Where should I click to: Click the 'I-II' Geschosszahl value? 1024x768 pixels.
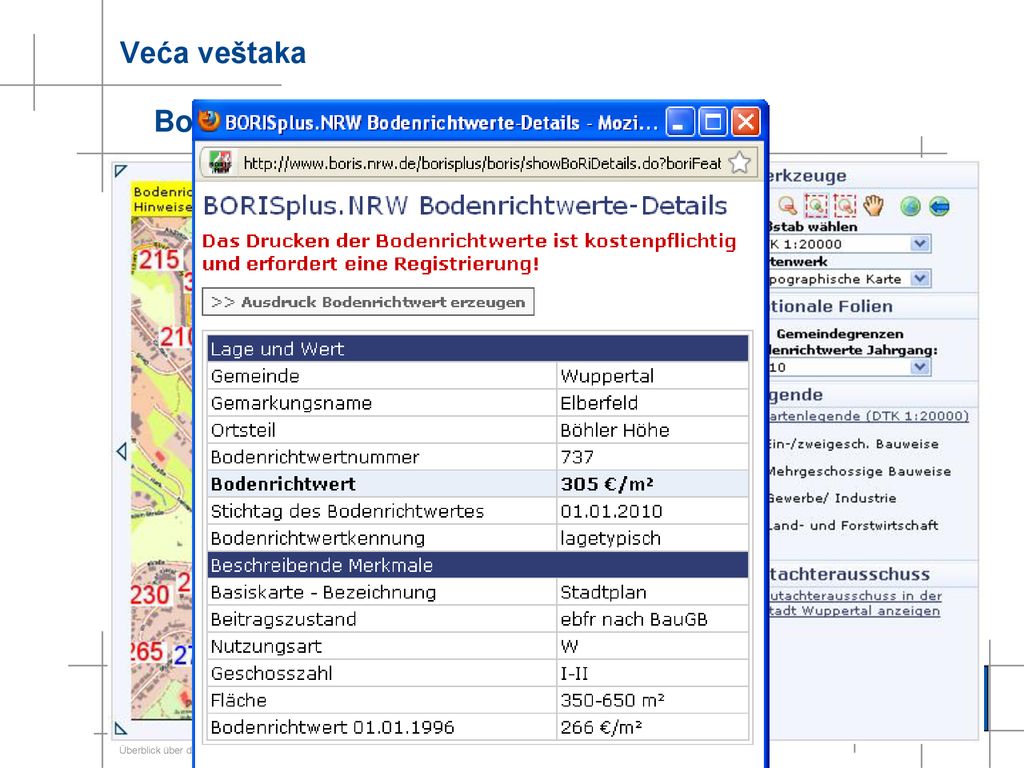pos(652,673)
